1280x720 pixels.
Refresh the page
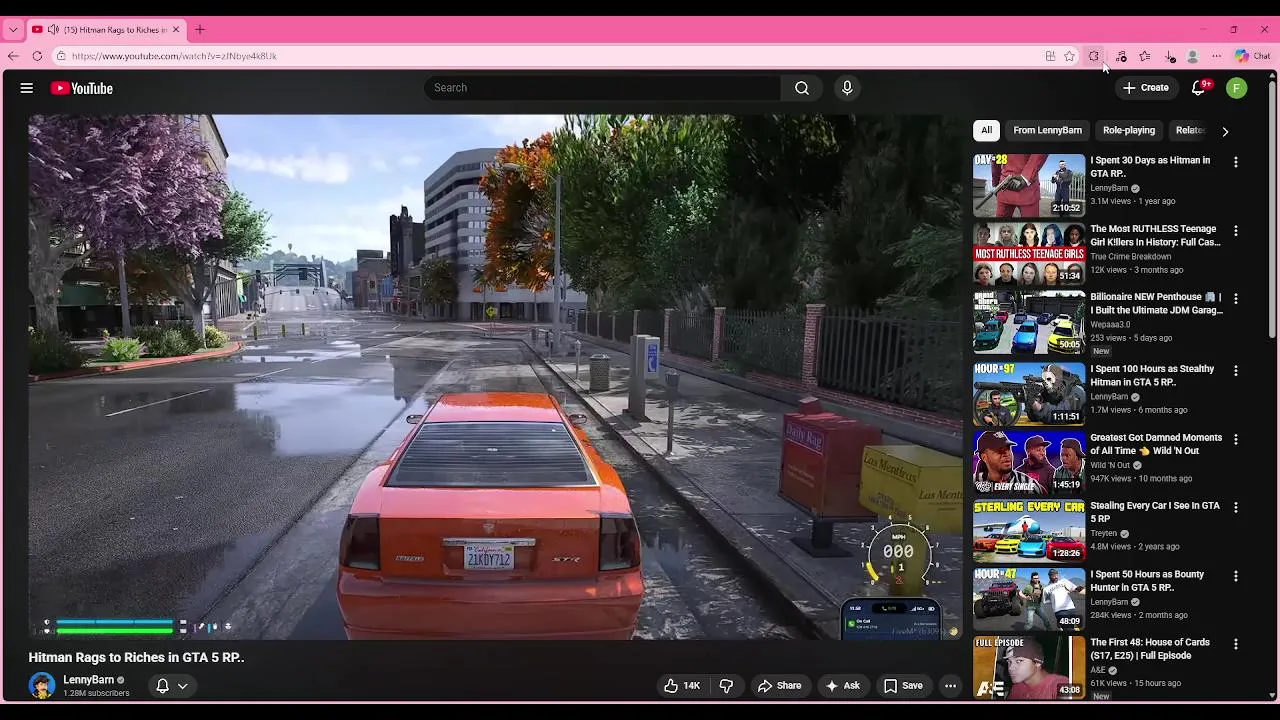37,56
